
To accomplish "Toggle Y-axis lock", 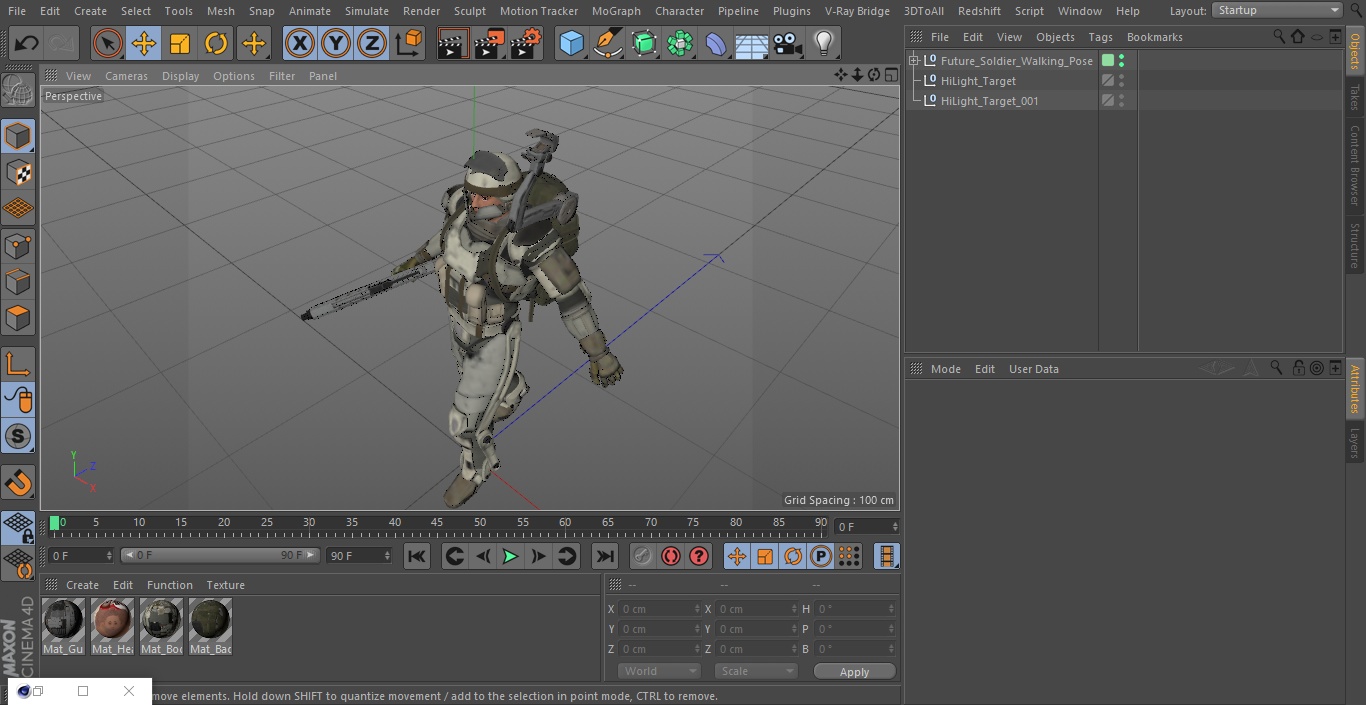I will tap(335, 44).
